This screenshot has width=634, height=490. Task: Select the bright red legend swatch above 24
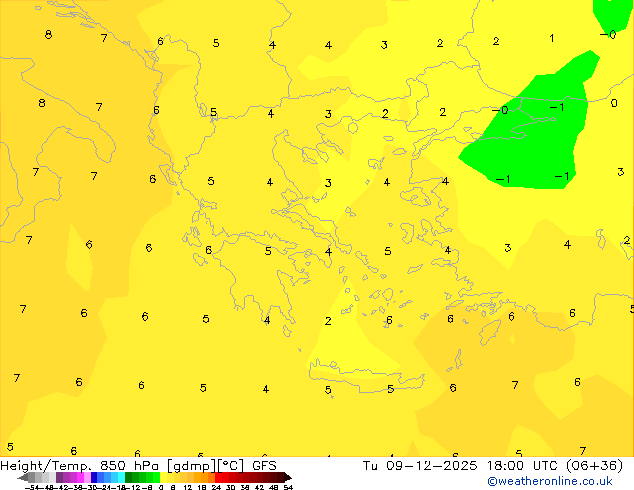pos(218,477)
